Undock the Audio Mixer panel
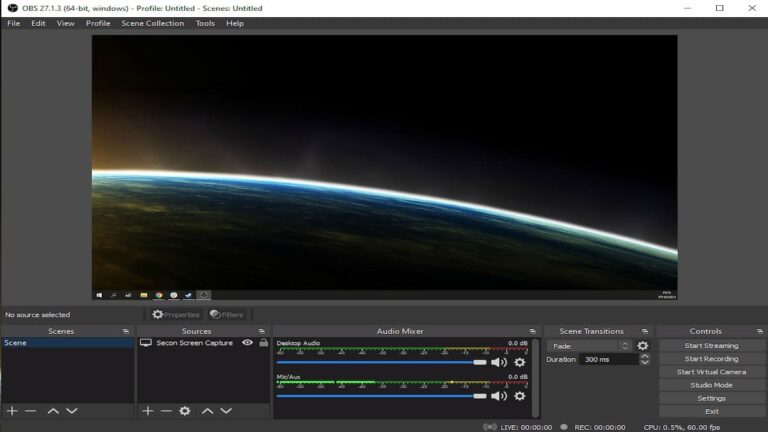The width and height of the screenshot is (768, 432). click(533, 331)
